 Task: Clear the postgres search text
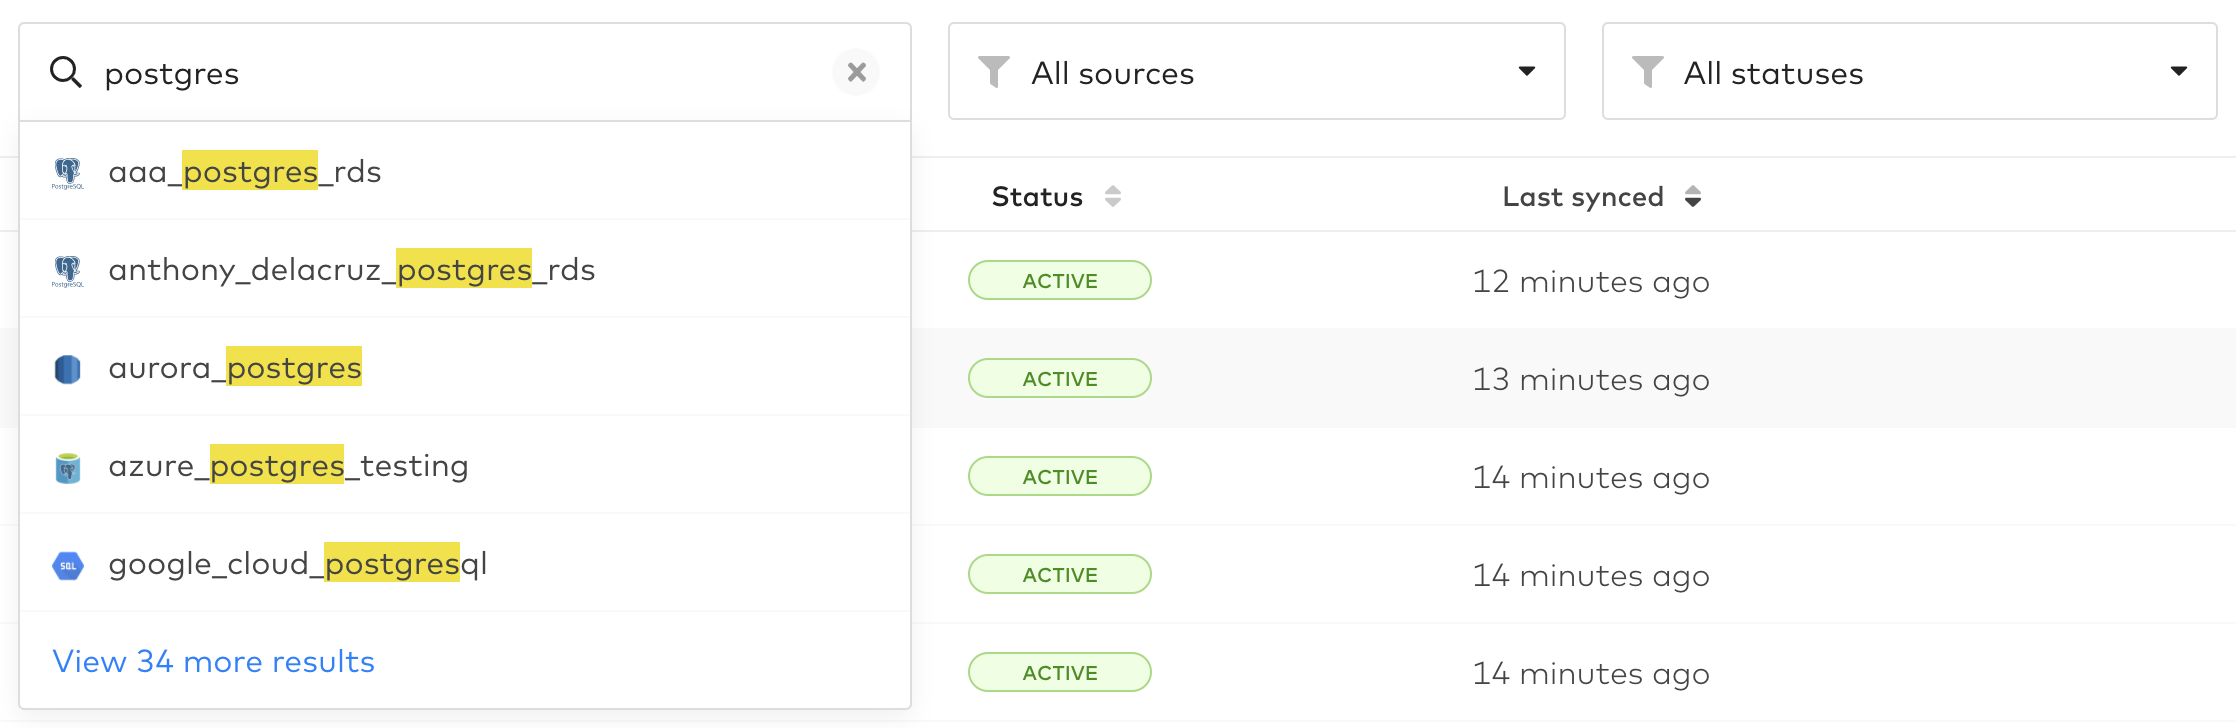click(x=856, y=72)
